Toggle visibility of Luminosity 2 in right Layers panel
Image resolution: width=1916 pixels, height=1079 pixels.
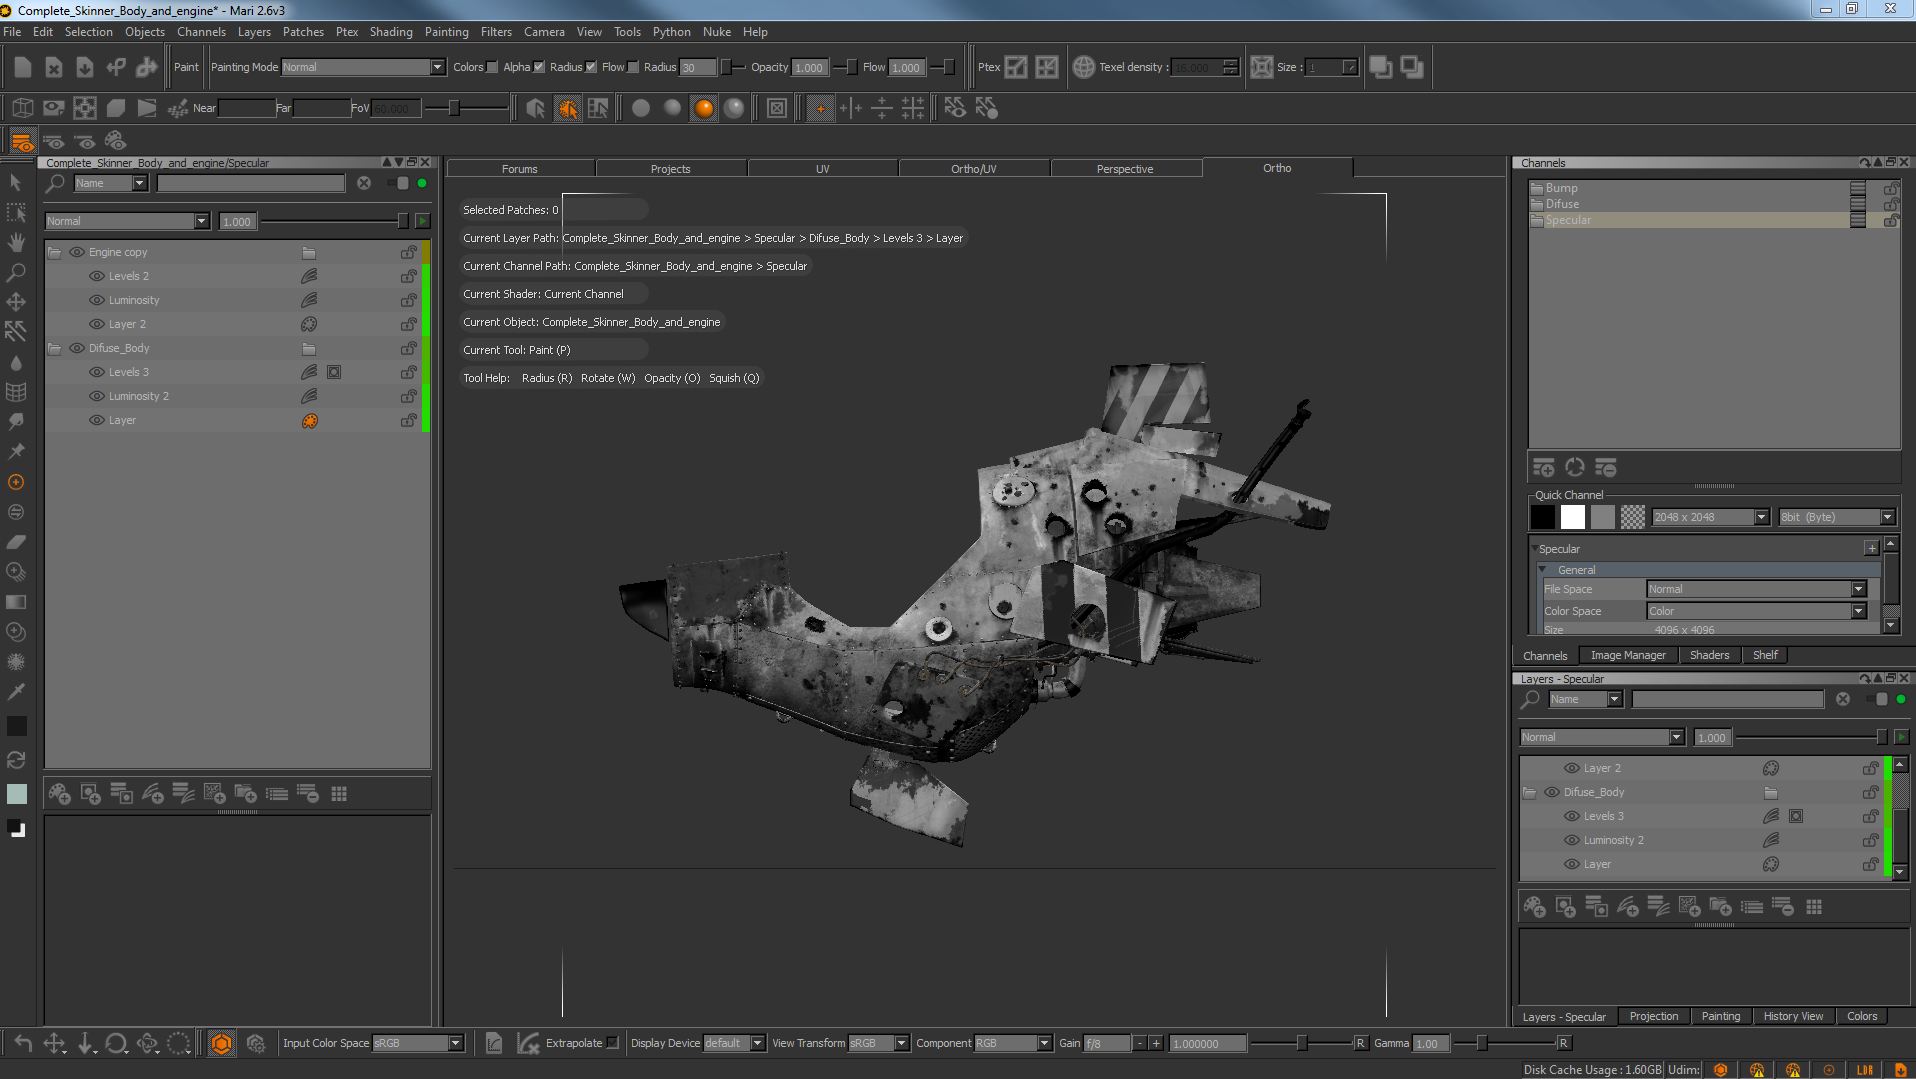(x=1572, y=840)
